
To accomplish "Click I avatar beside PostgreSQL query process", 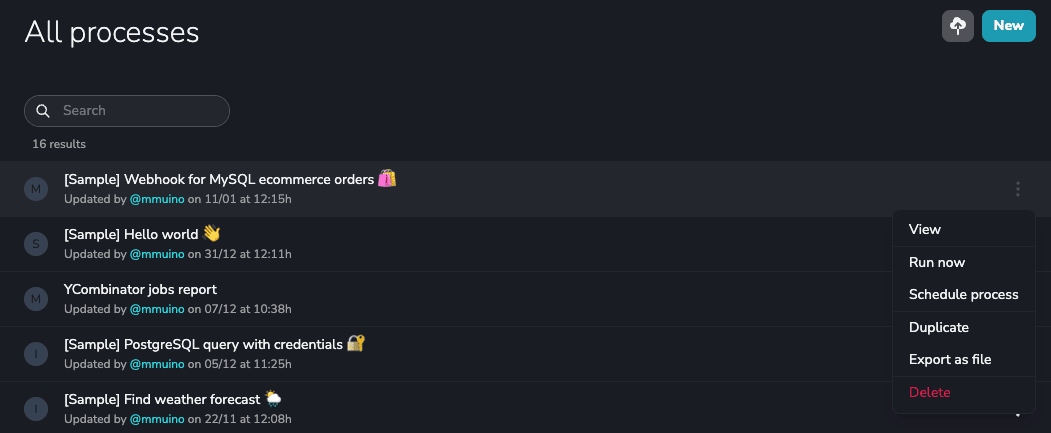I will click(36, 354).
